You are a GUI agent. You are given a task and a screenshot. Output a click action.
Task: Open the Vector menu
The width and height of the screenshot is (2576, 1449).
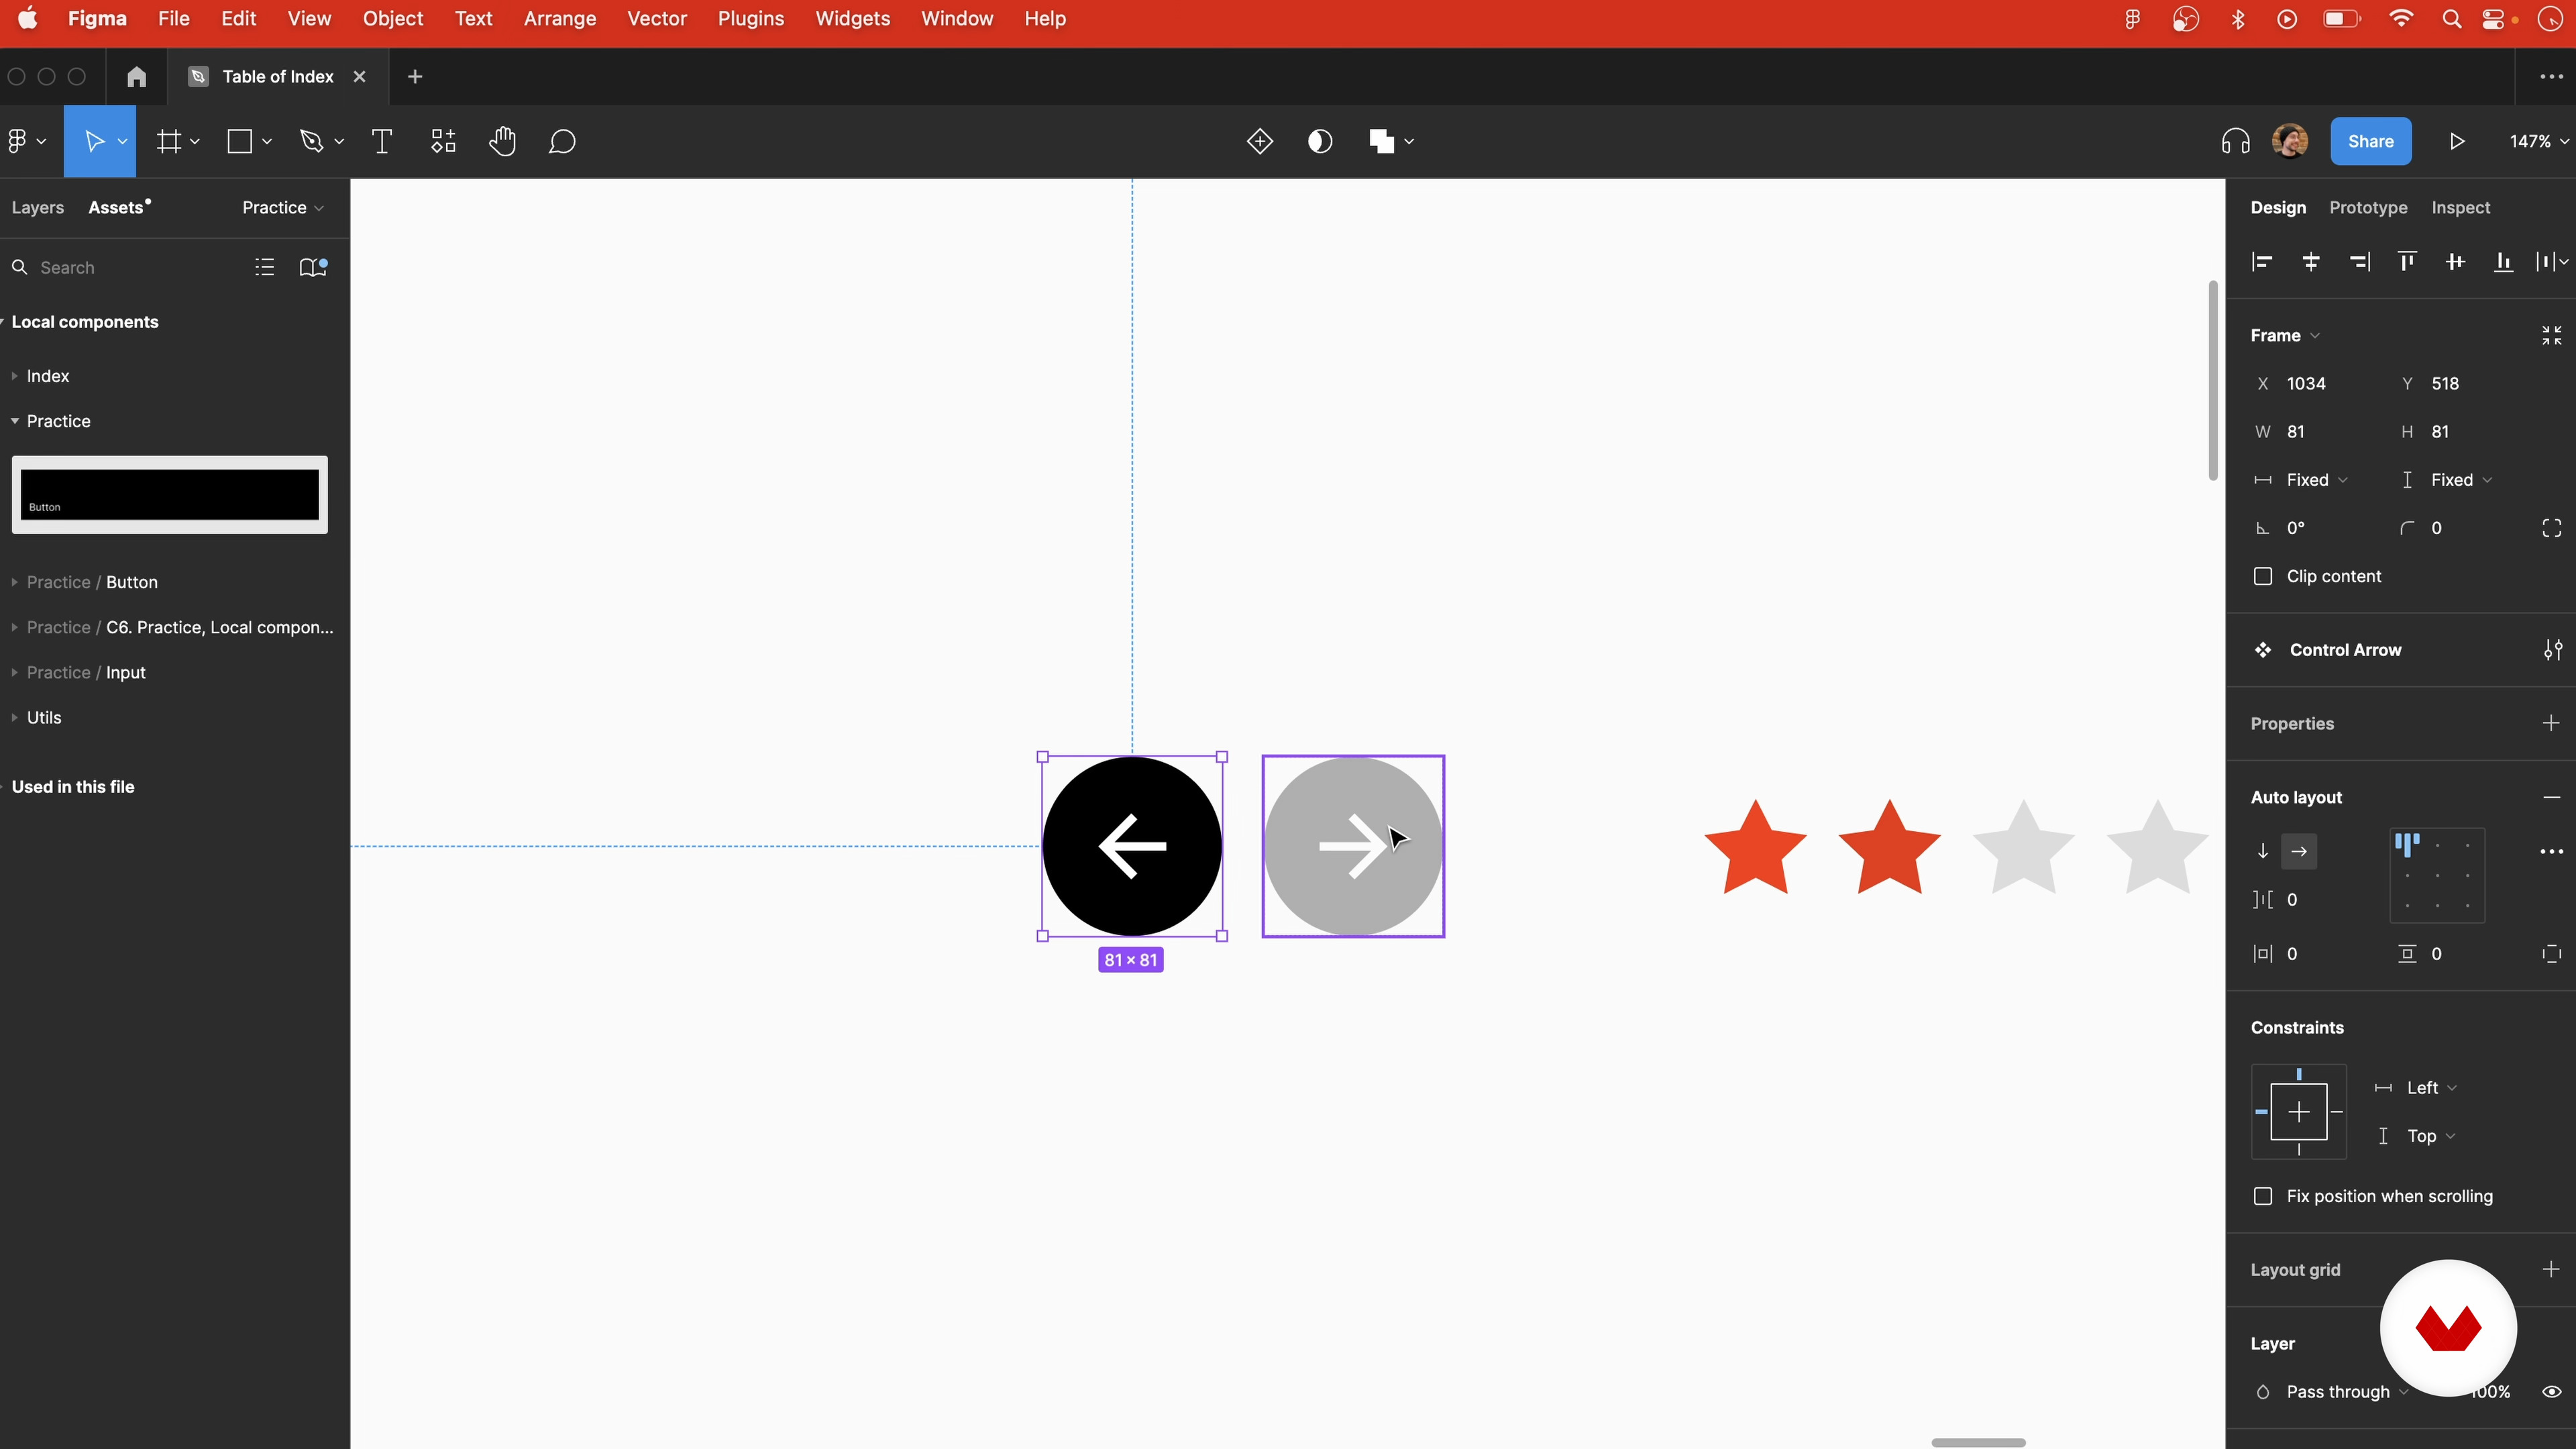click(x=657, y=19)
